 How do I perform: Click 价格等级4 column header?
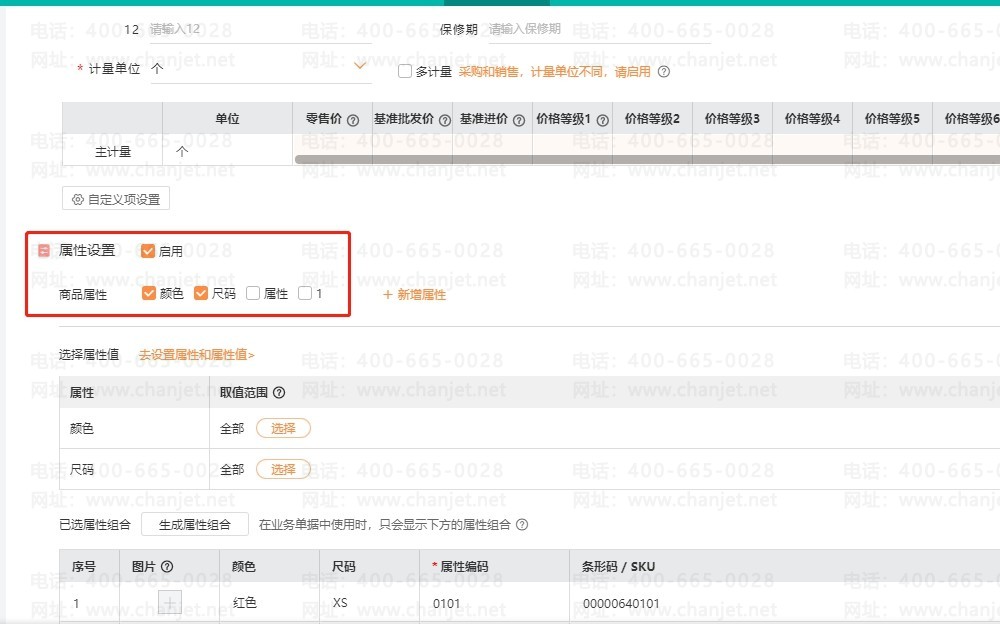coord(812,119)
